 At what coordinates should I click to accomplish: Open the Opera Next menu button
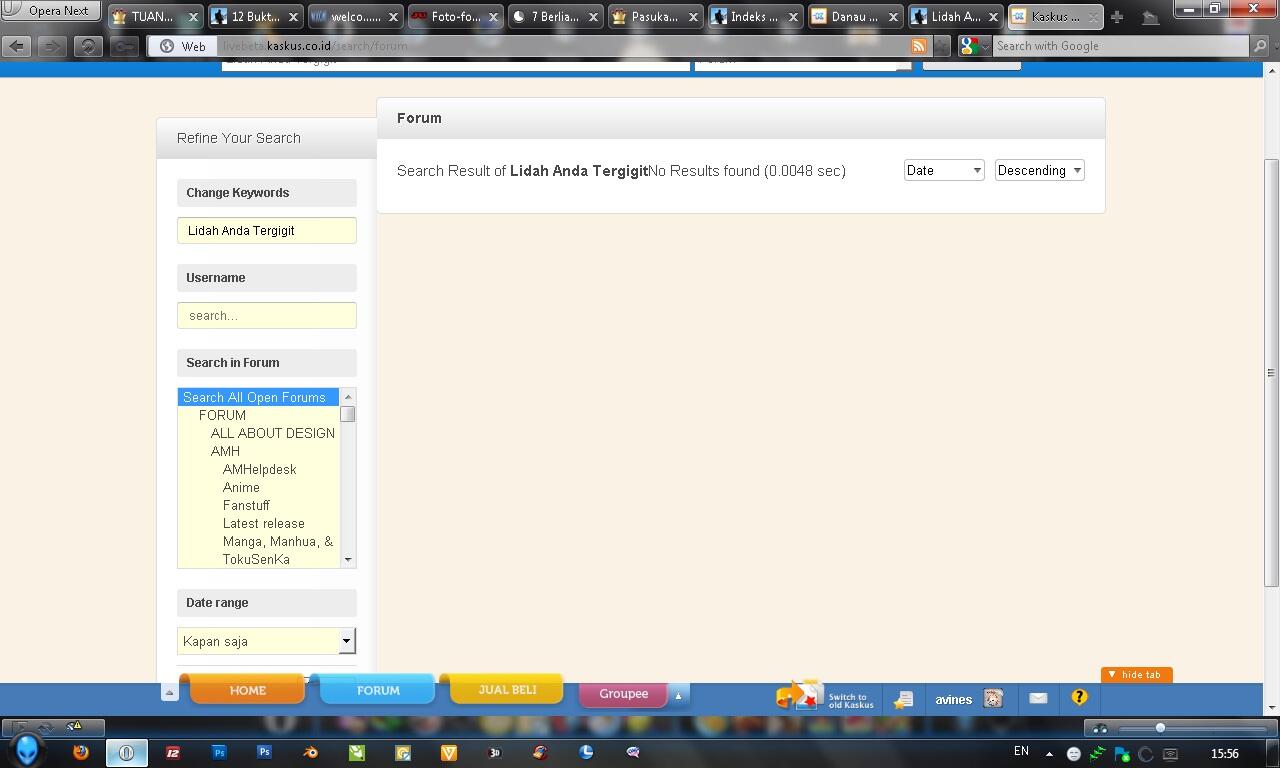click(x=48, y=10)
